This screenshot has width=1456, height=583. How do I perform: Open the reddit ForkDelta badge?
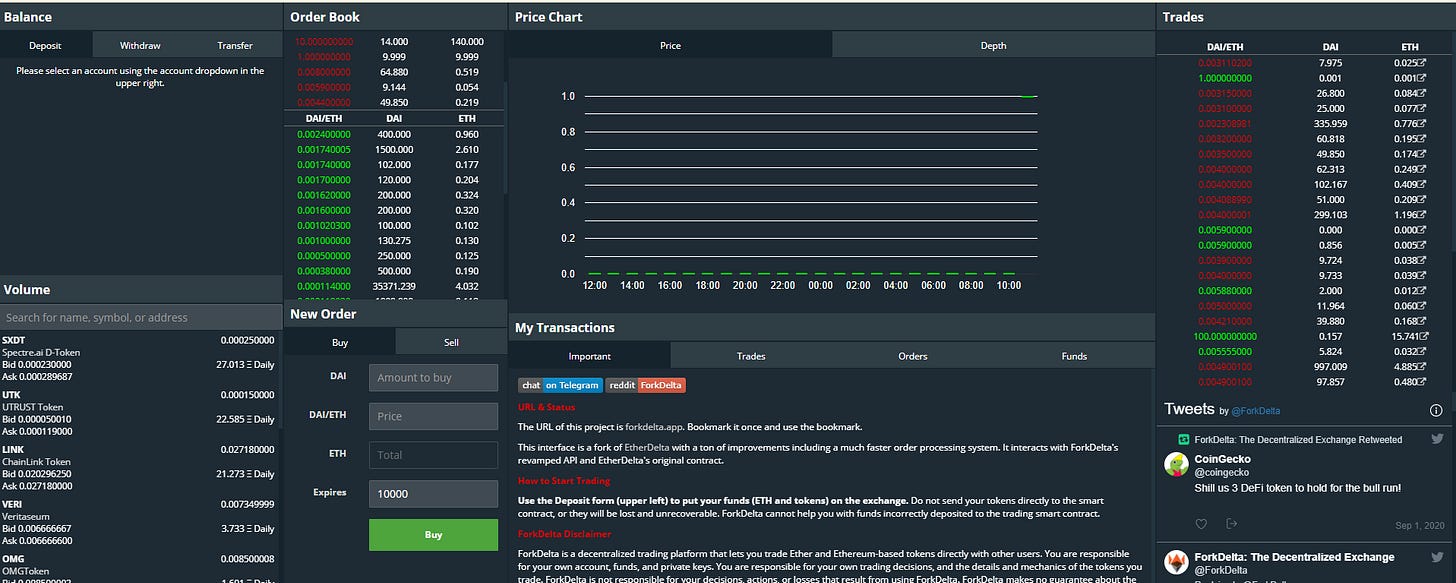(x=646, y=385)
